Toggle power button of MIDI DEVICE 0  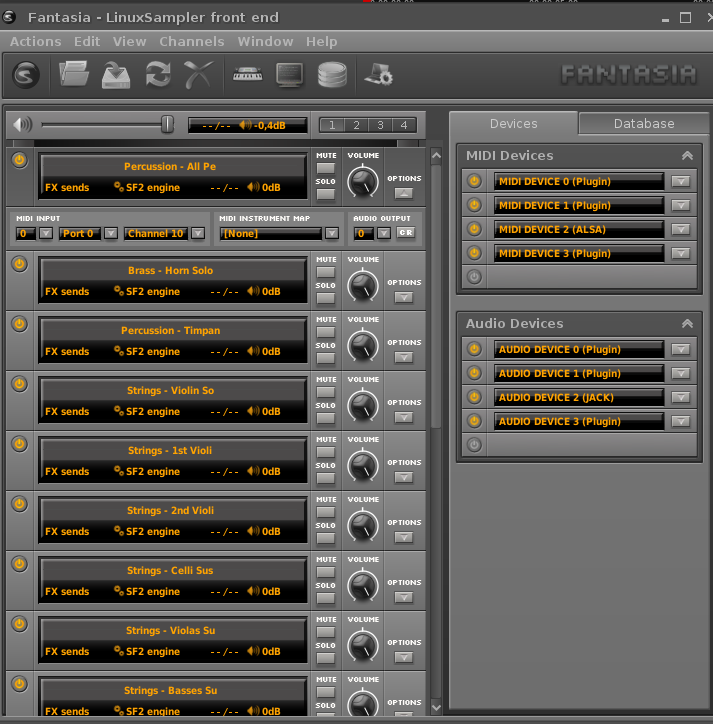click(x=474, y=181)
